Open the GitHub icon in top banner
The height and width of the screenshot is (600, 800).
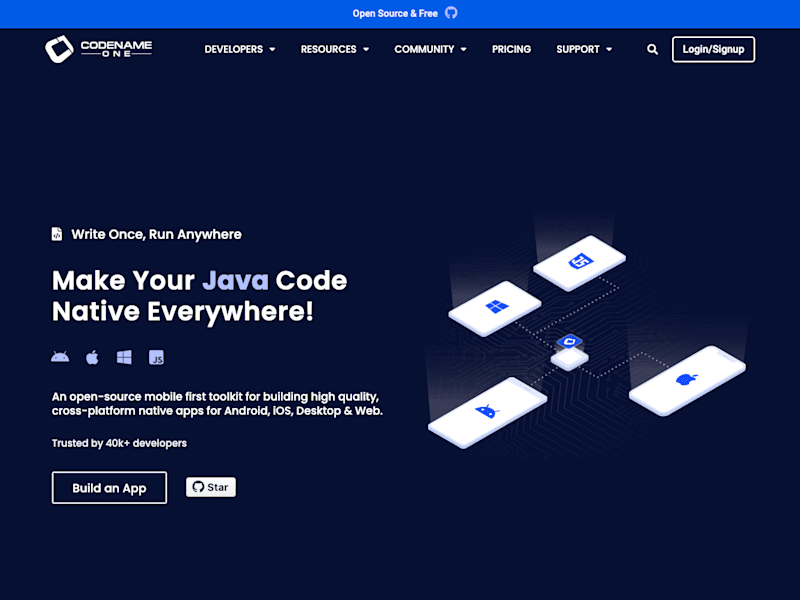[451, 13]
